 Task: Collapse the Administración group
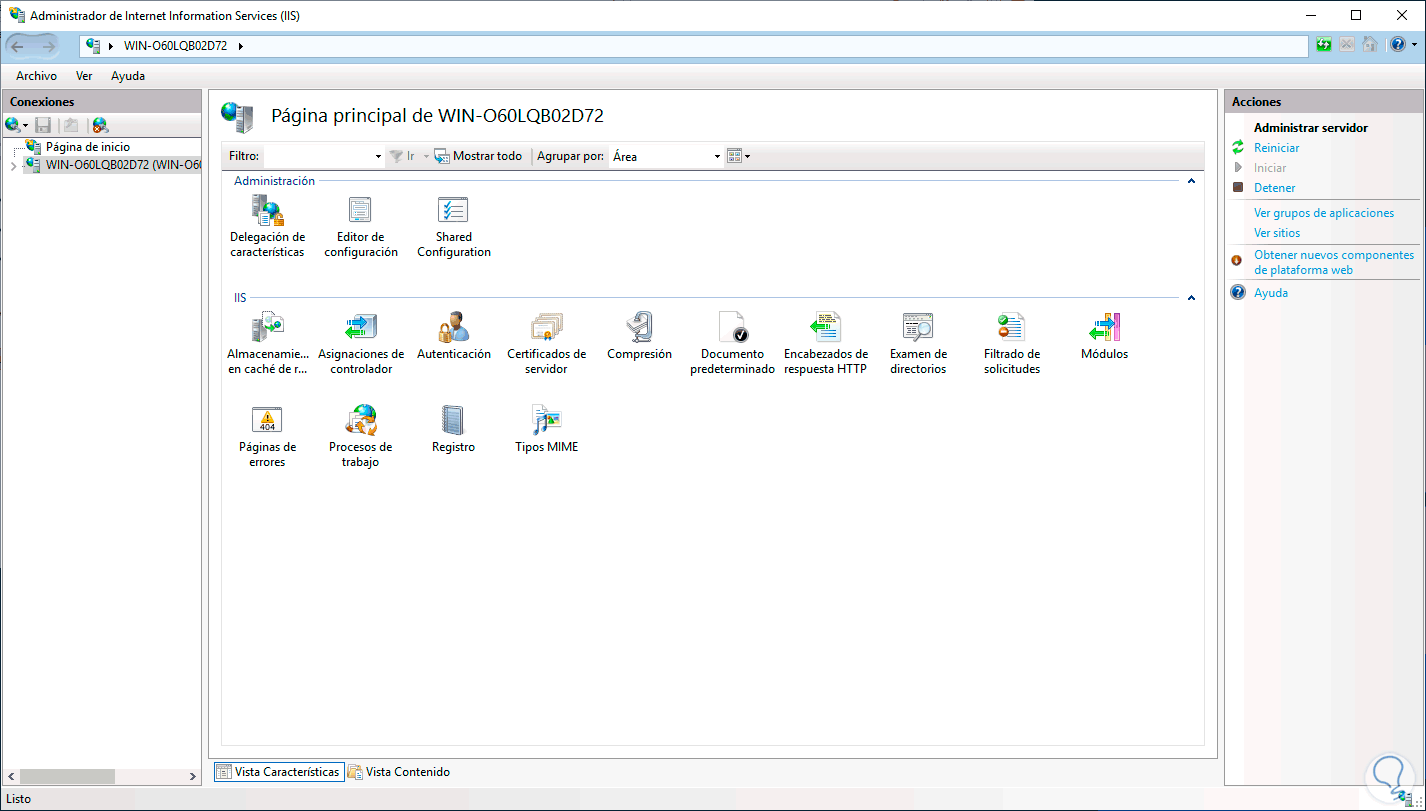pyautogui.click(x=1191, y=181)
